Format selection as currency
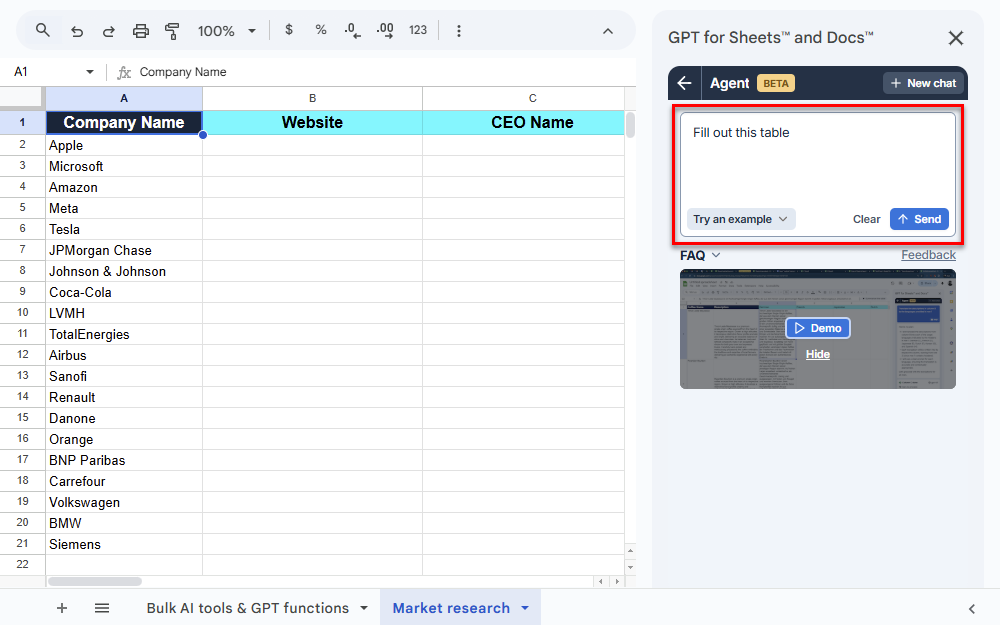Viewport: 1000px width, 625px height. click(289, 30)
